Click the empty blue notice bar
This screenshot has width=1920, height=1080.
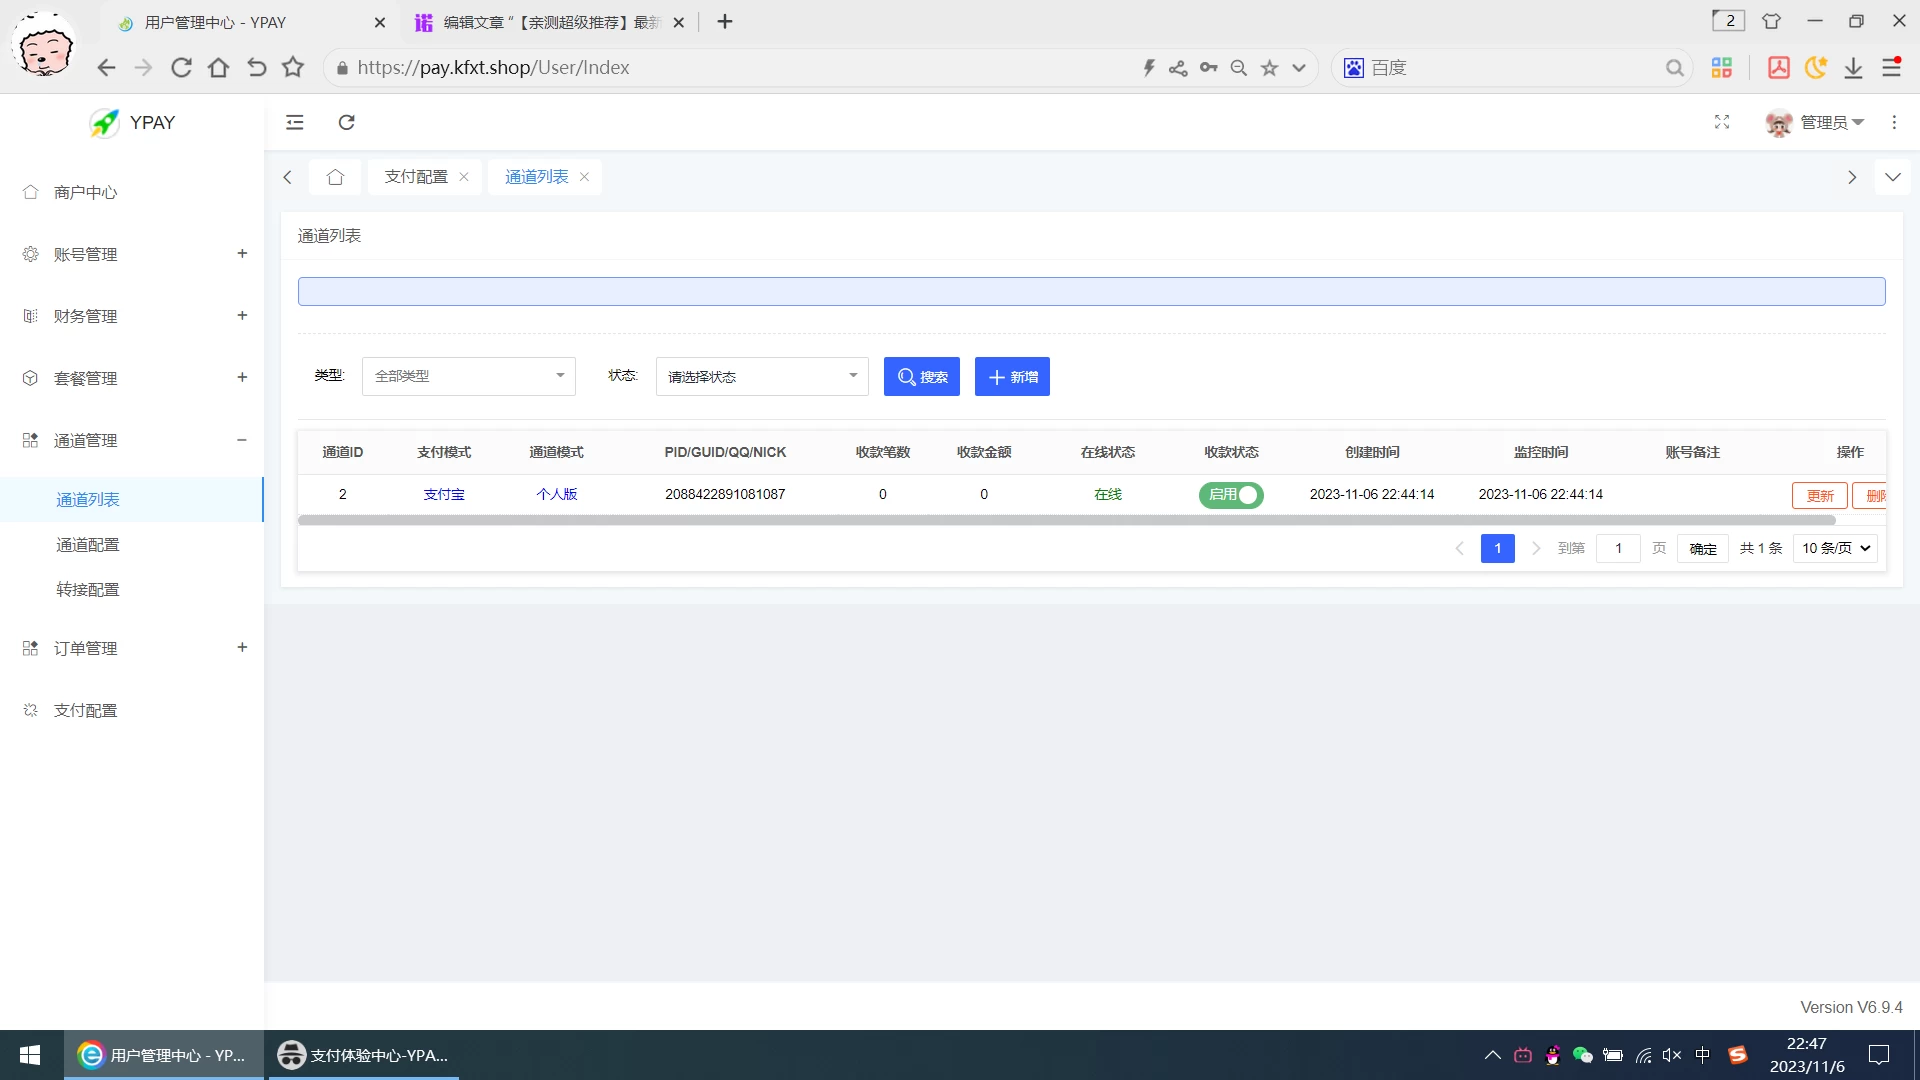coord(1091,291)
